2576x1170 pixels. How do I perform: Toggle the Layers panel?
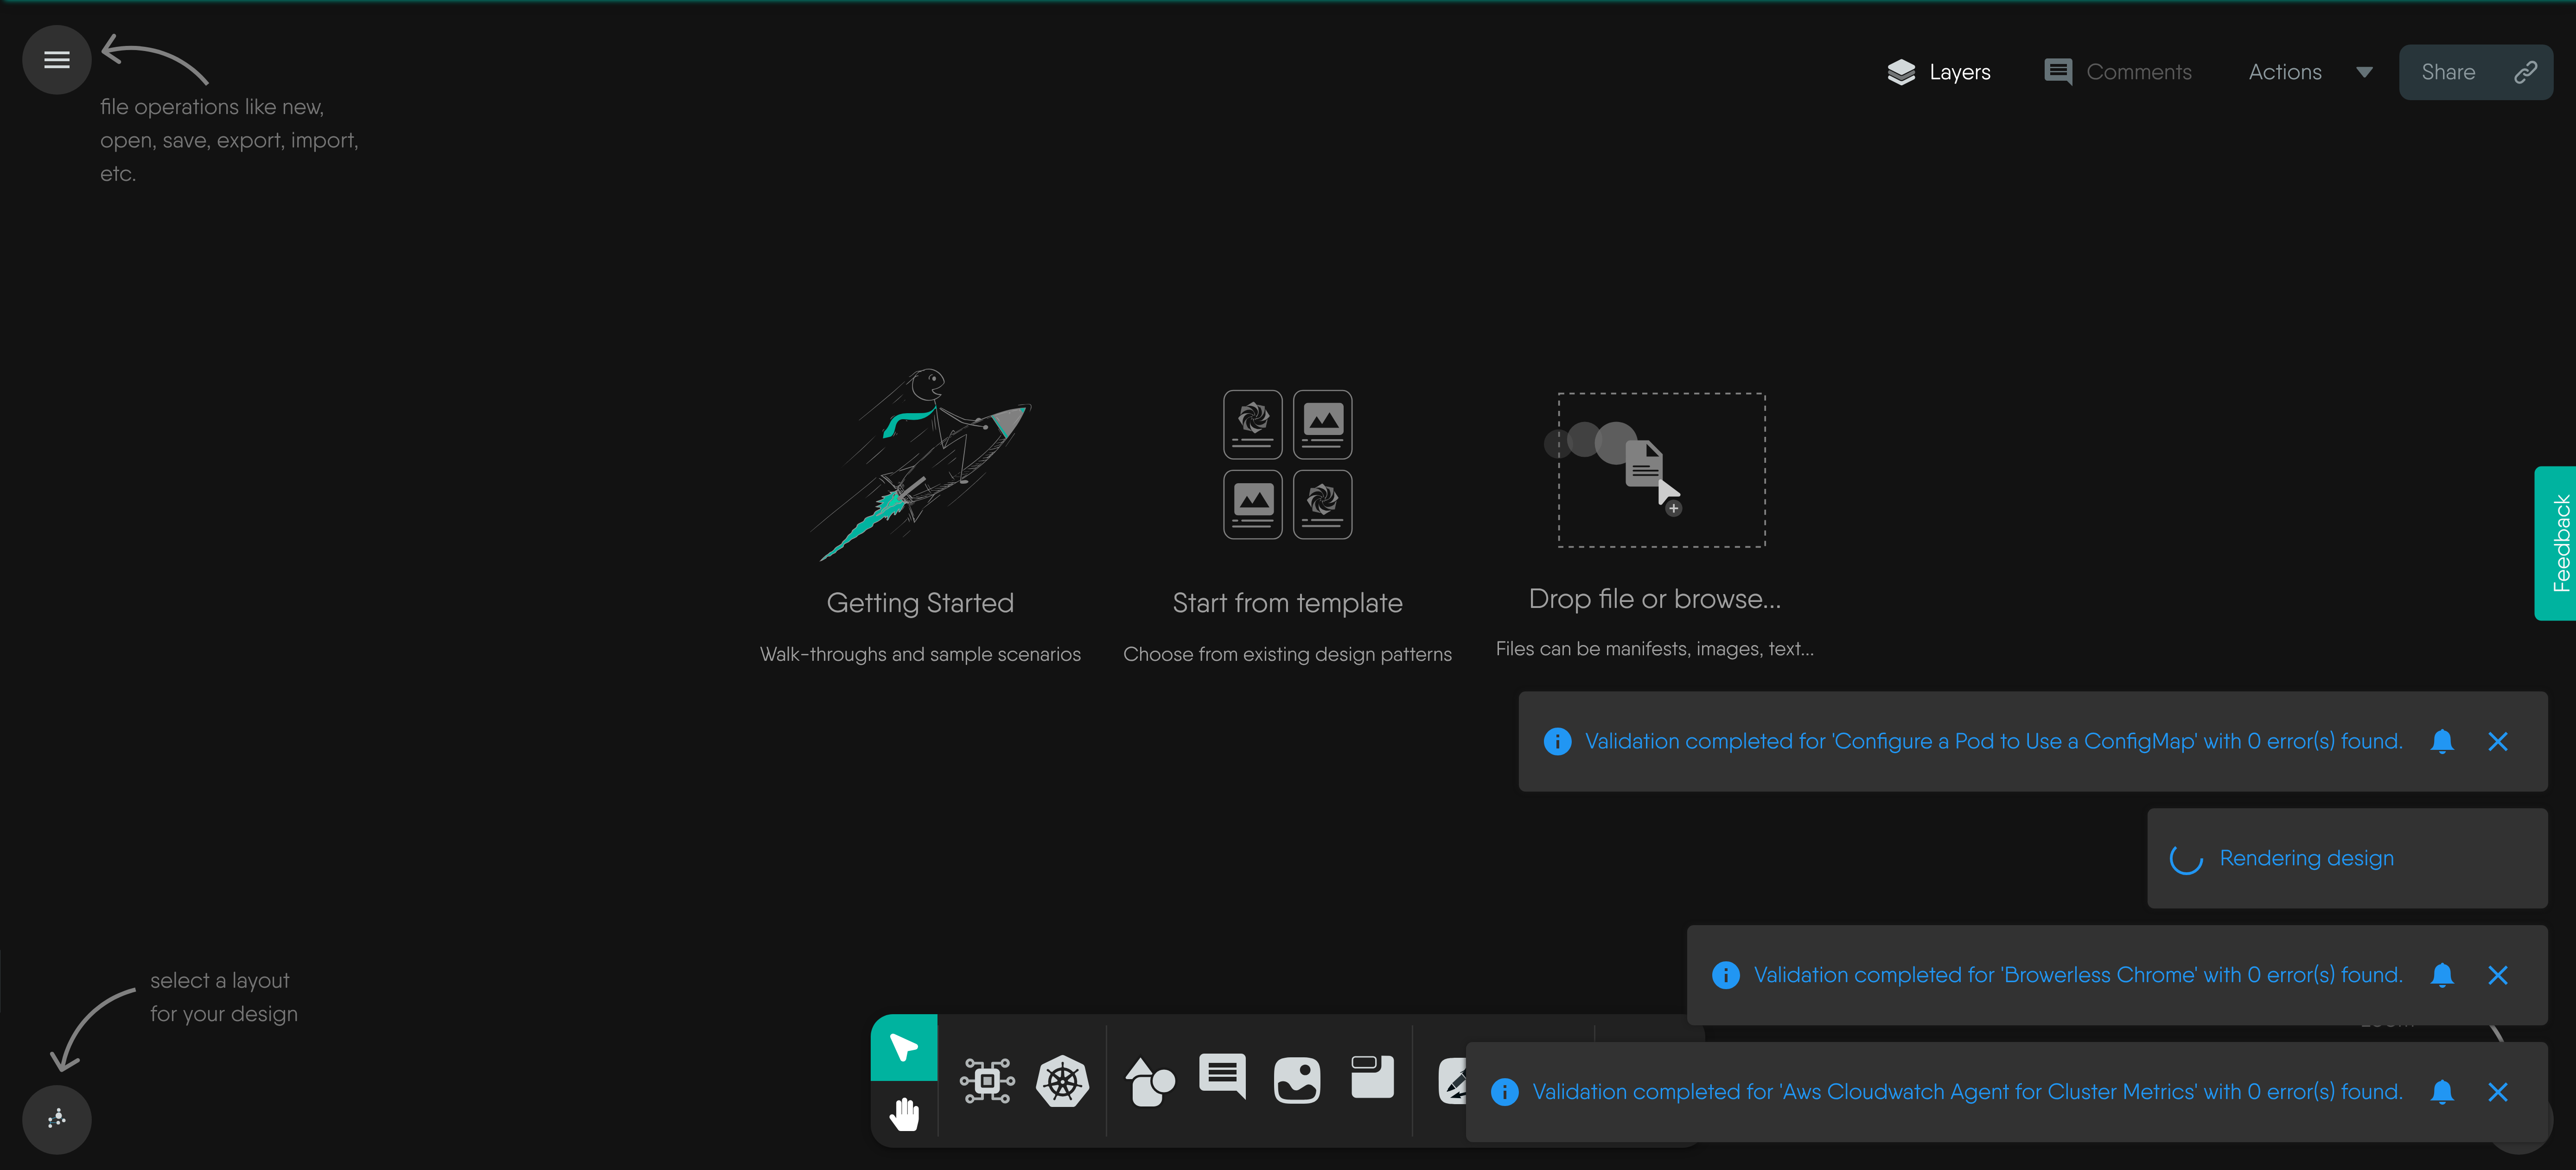(x=1939, y=72)
